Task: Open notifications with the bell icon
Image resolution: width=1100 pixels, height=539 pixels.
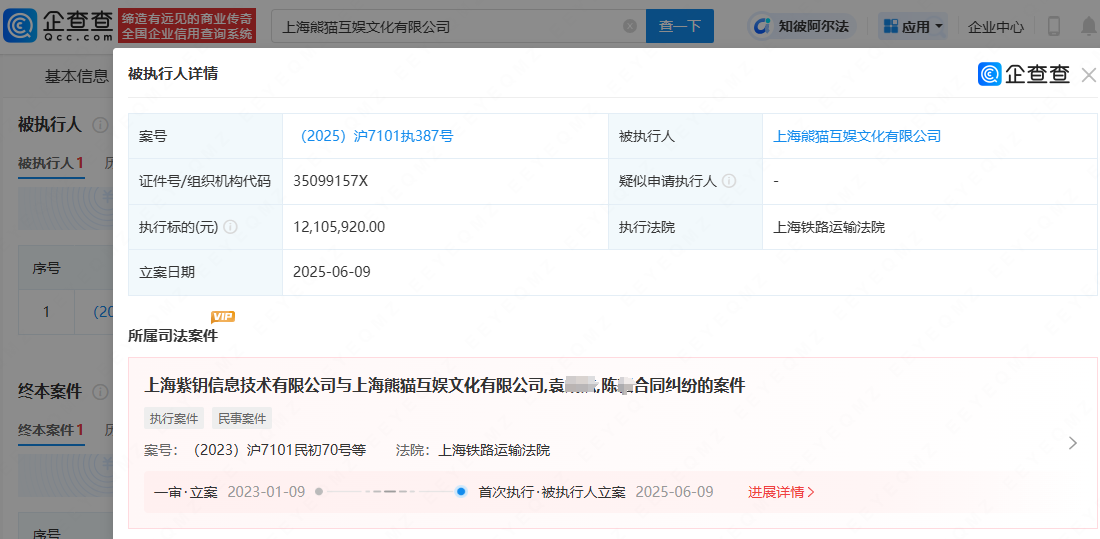Action: pyautogui.click(x=1088, y=27)
